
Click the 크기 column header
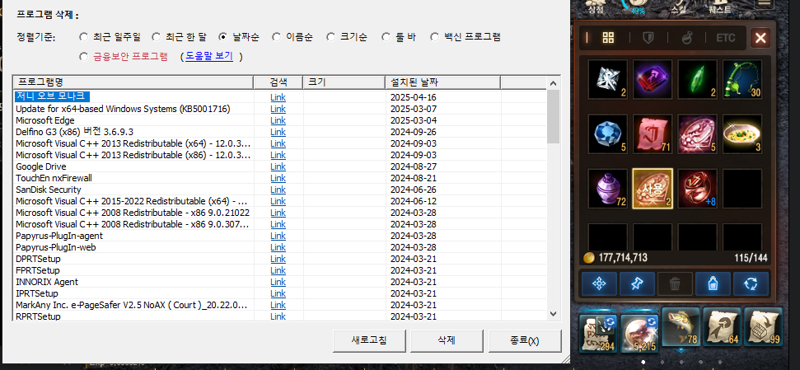click(x=344, y=82)
